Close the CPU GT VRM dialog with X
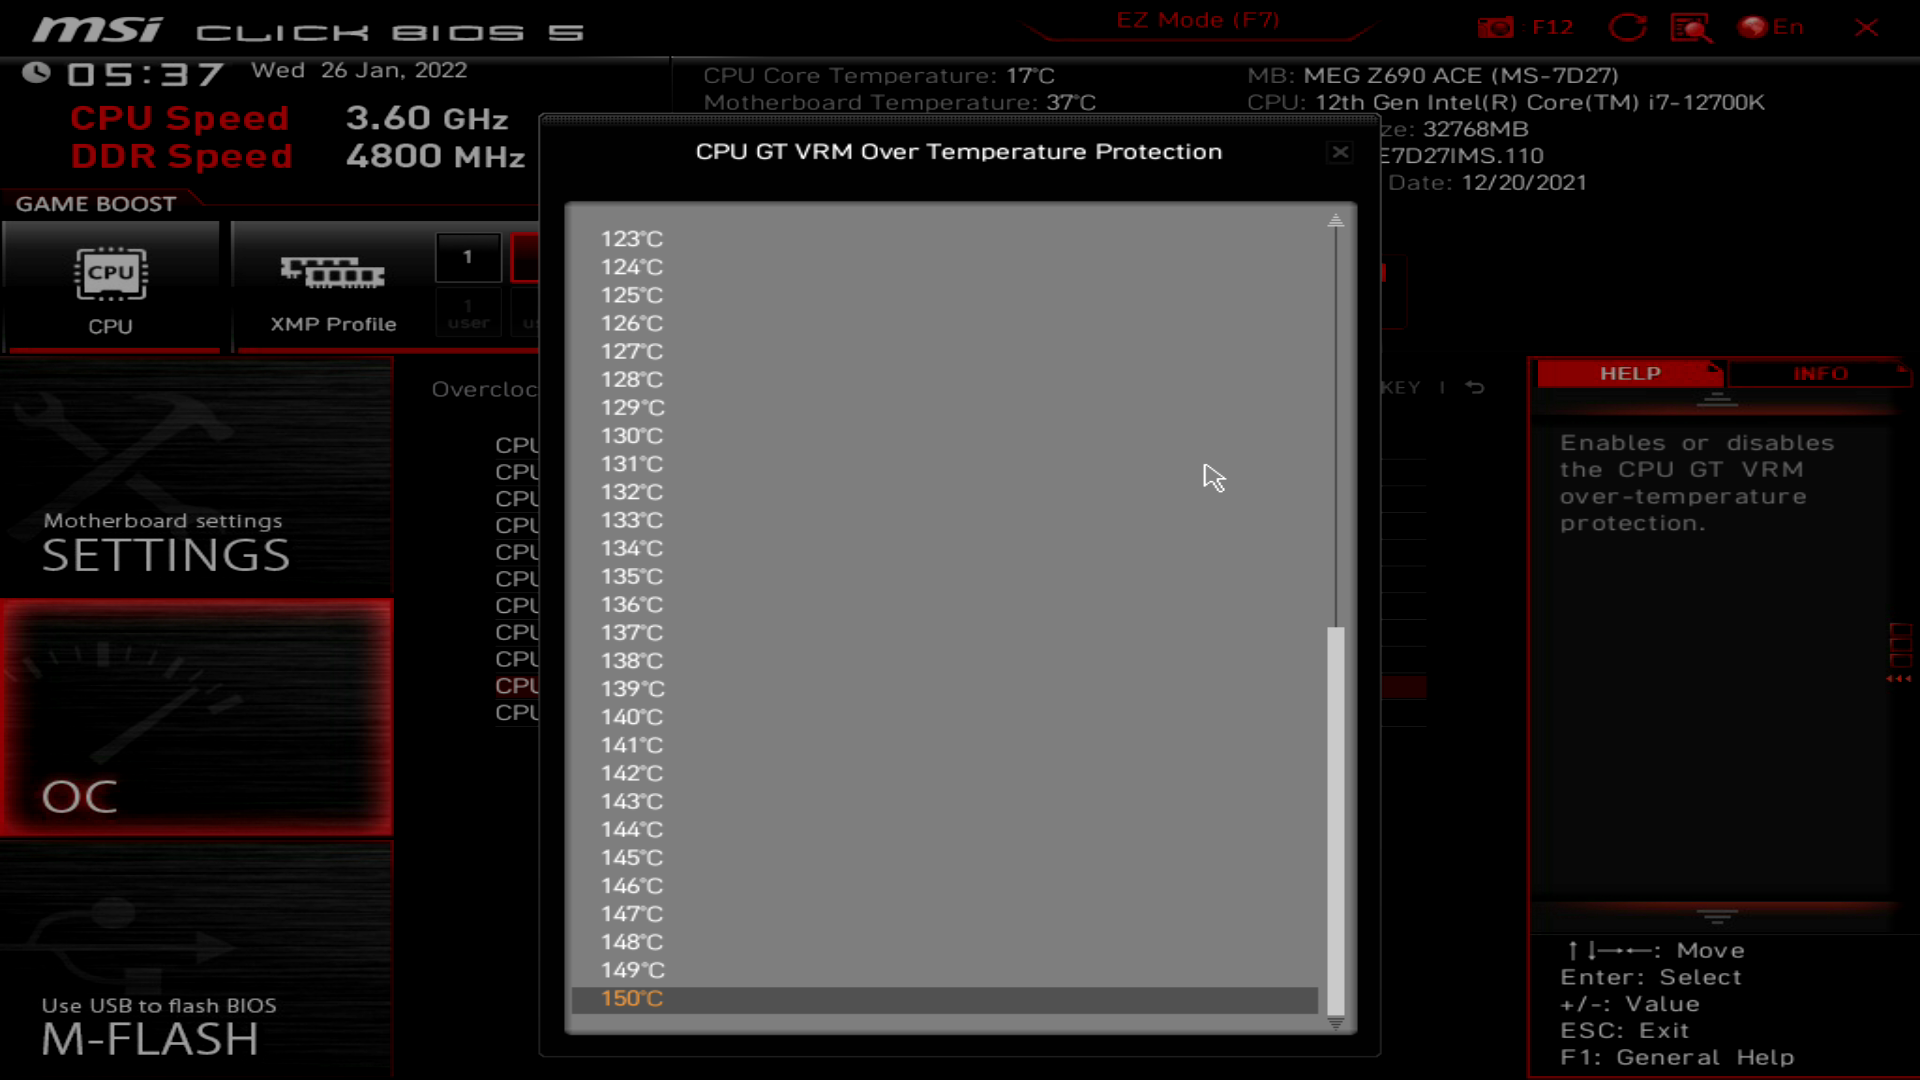The height and width of the screenshot is (1080, 1920). click(x=1339, y=152)
